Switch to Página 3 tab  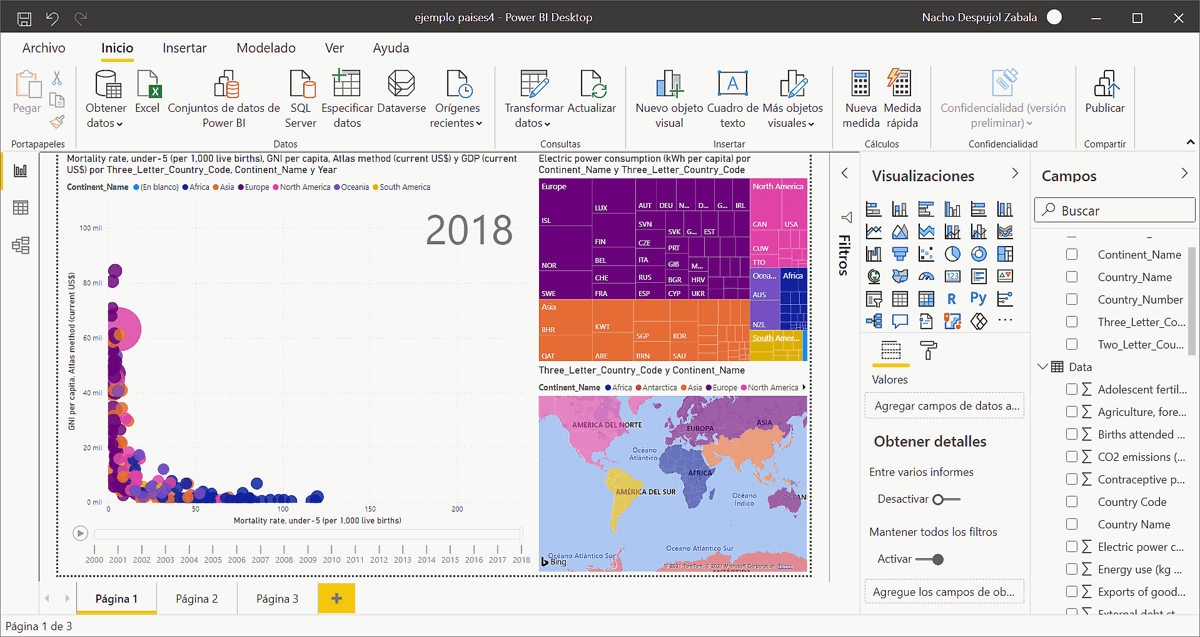pyautogui.click(x=277, y=598)
